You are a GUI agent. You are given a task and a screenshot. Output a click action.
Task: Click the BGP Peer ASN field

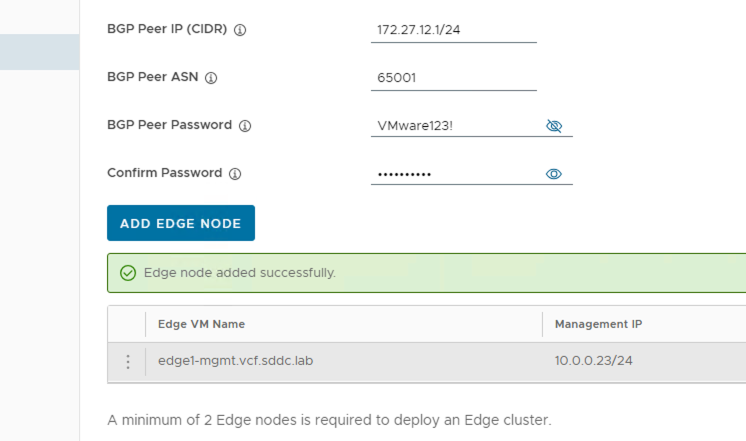[x=453, y=78]
